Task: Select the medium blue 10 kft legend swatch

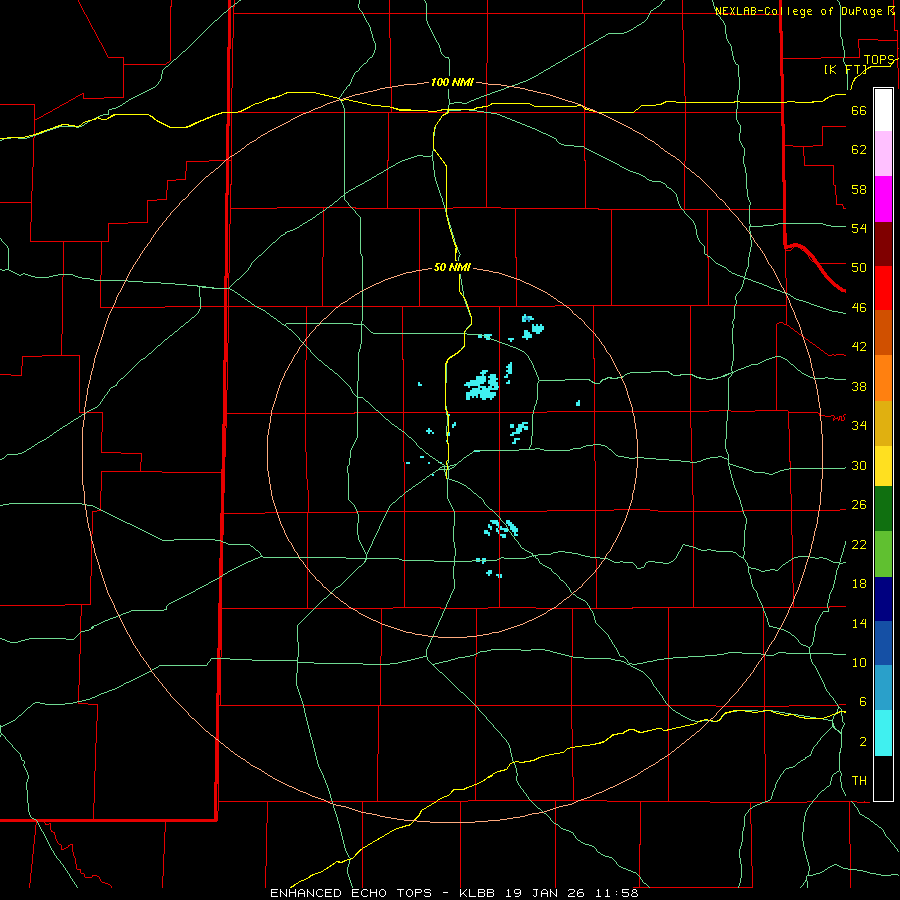Action: click(883, 643)
